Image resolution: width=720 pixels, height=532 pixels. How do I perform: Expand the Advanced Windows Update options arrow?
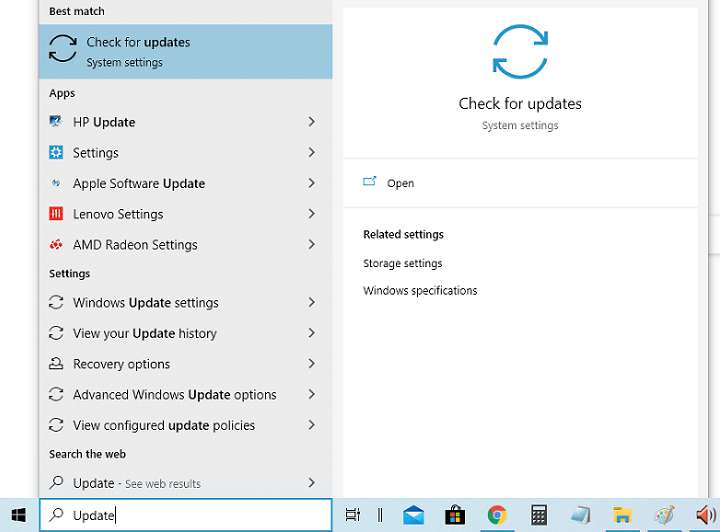click(312, 394)
